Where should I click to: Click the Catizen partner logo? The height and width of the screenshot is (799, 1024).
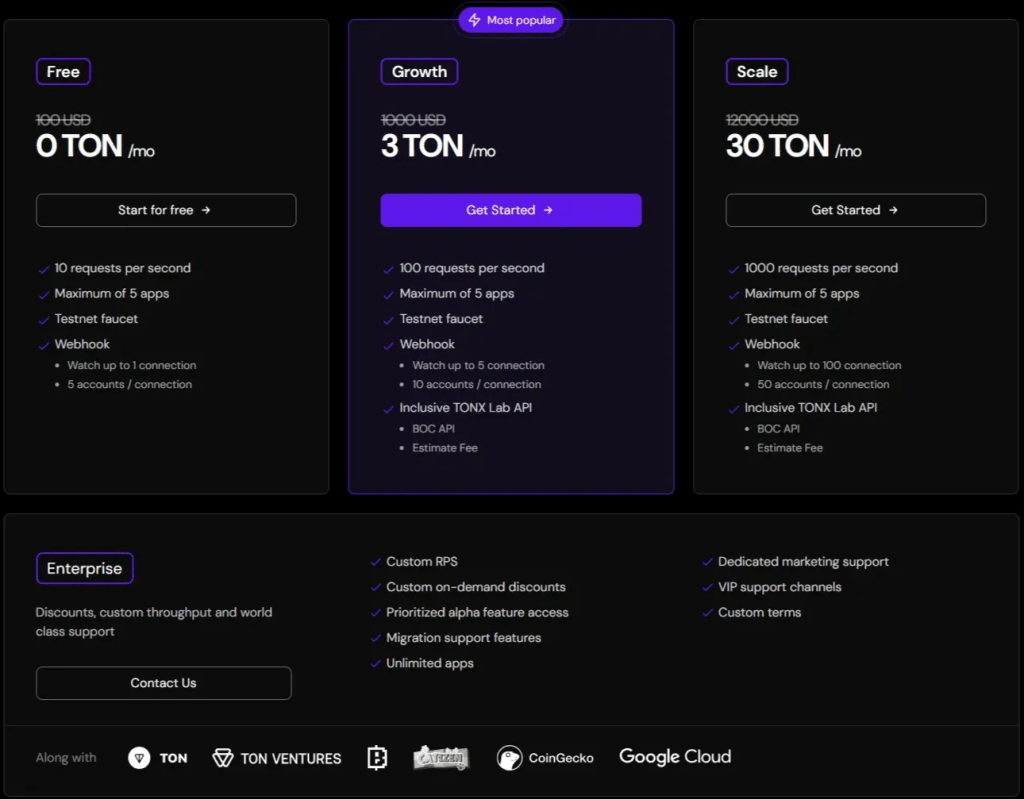[x=441, y=758]
